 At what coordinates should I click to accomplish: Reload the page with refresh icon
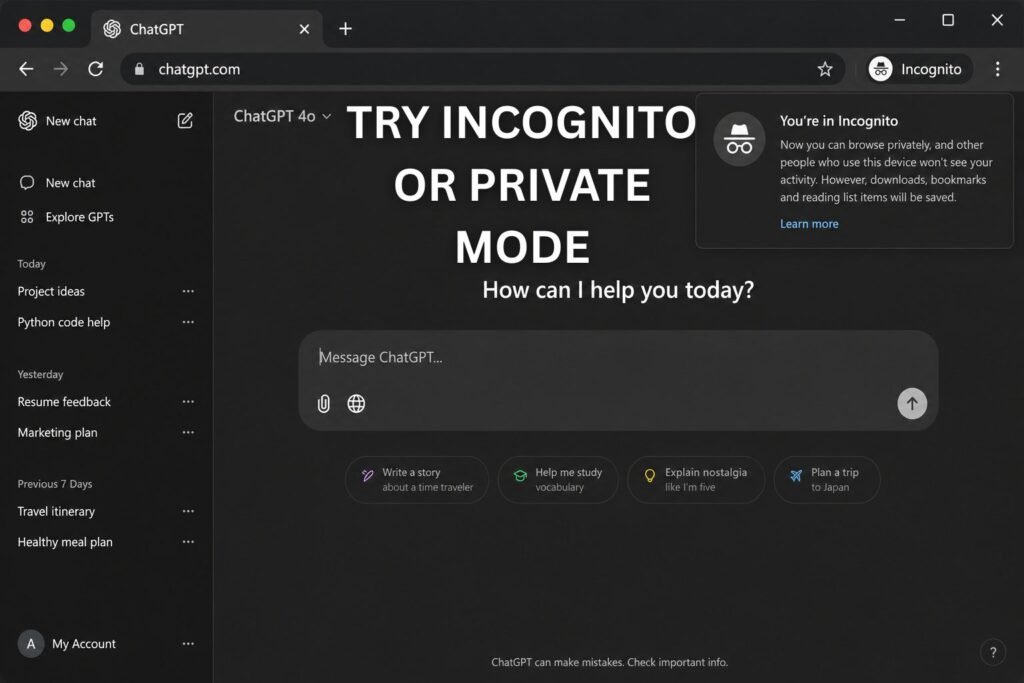[x=96, y=69]
